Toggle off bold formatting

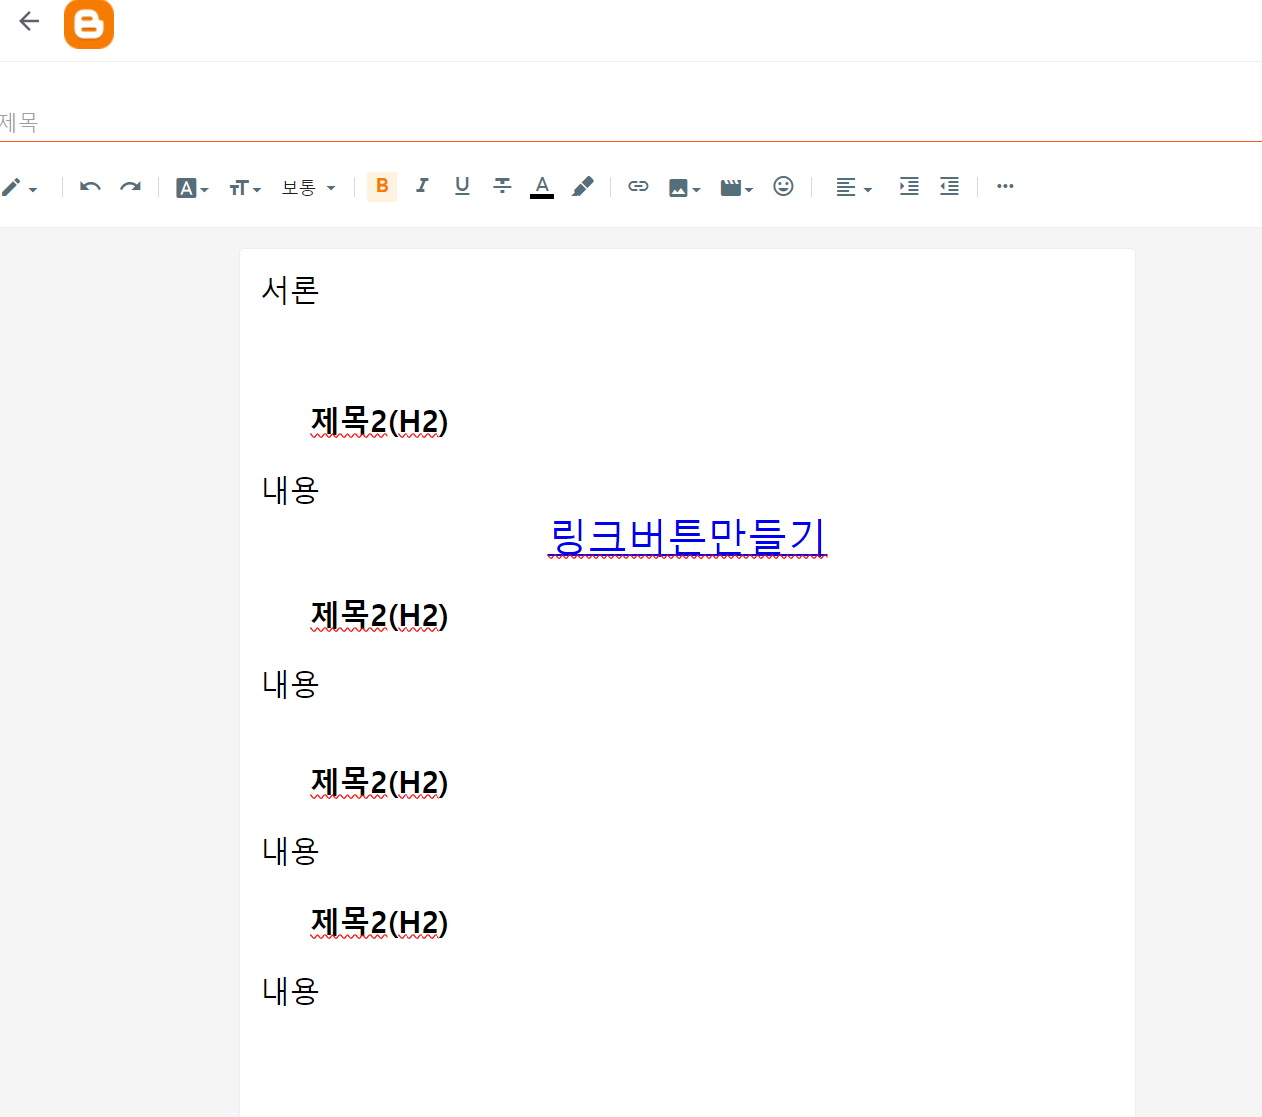[x=381, y=186]
